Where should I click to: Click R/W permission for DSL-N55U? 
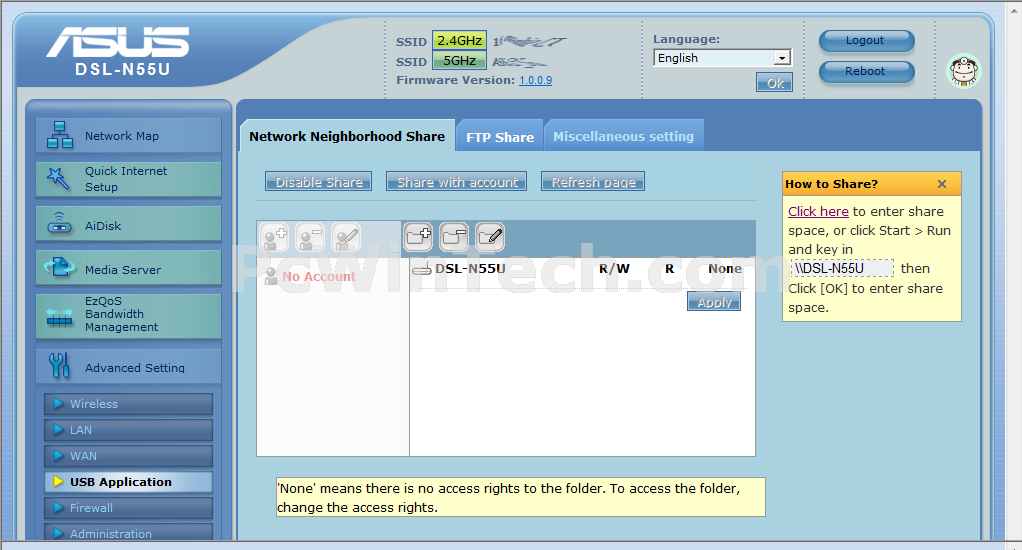pyautogui.click(x=614, y=268)
